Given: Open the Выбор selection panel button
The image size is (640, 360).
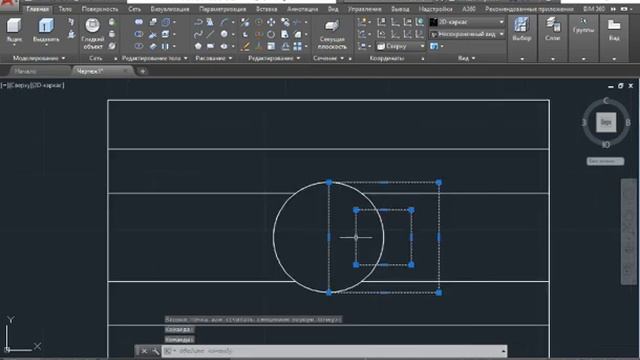Looking at the screenshot, I should (x=522, y=29).
